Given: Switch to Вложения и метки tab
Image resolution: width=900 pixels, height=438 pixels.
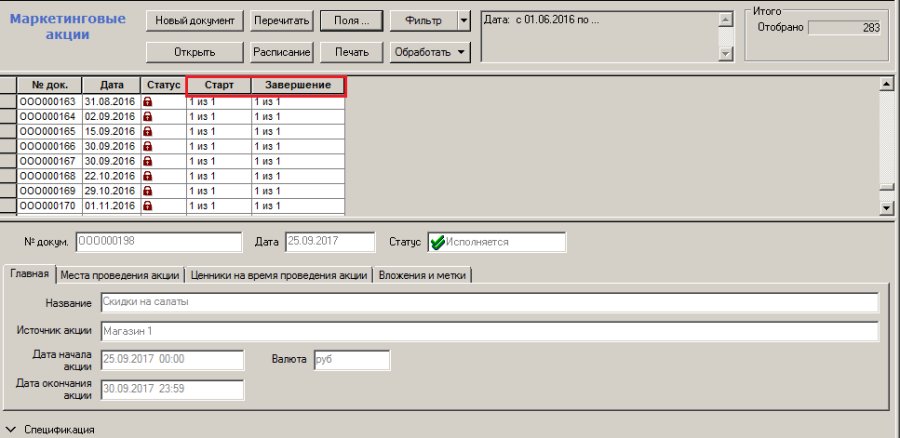Looking at the screenshot, I should [x=422, y=275].
